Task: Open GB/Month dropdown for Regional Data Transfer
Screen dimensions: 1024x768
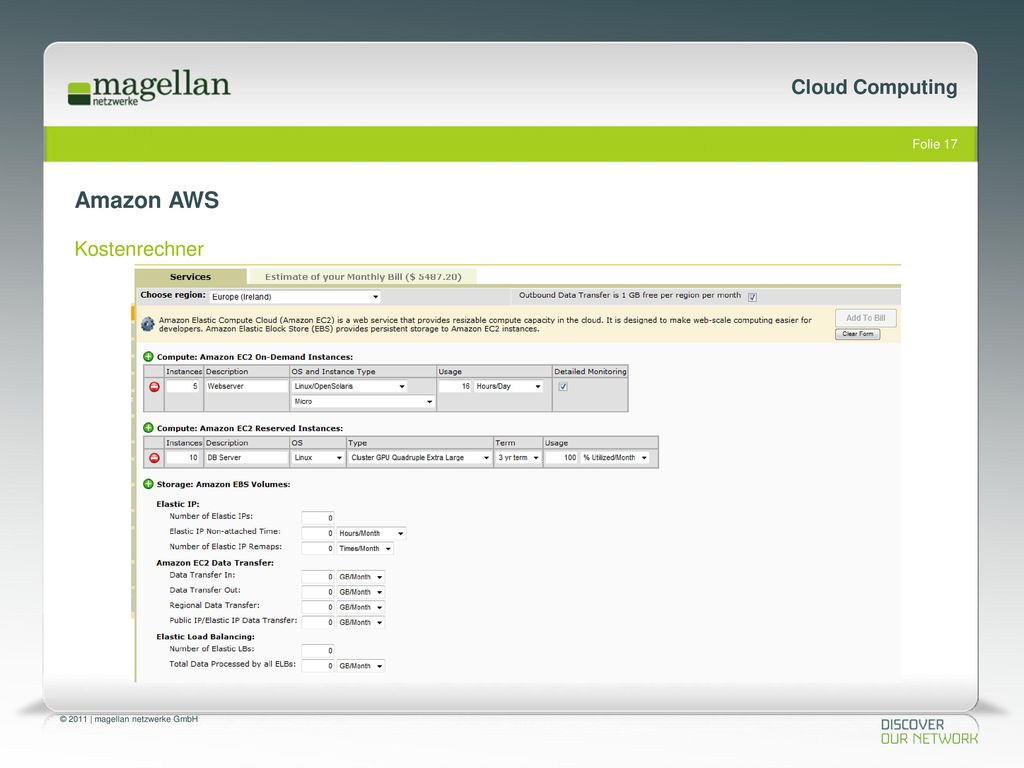Action: coord(360,607)
